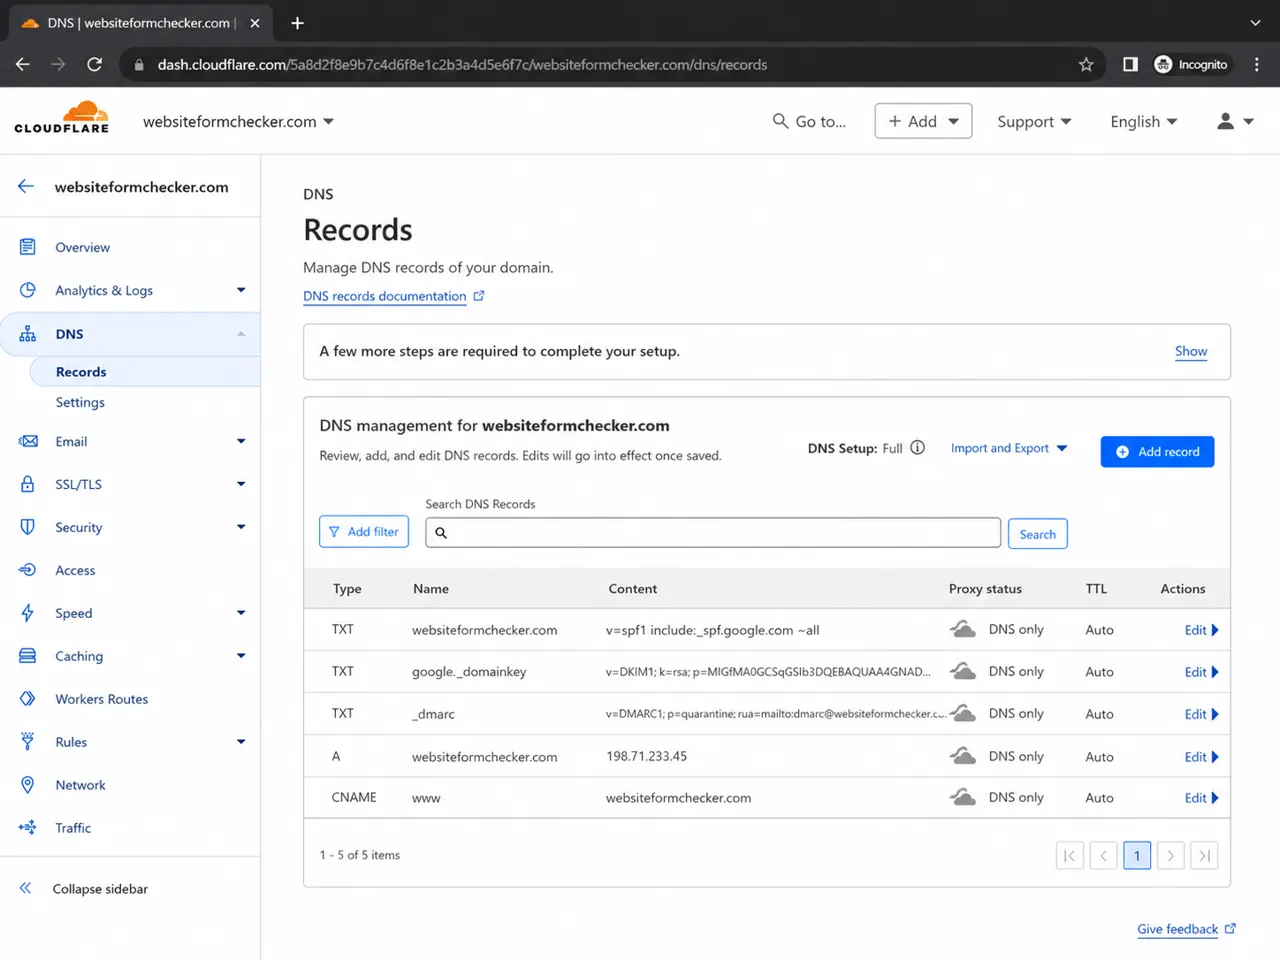Click the proxy cloud icon for the www record
This screenshot has height=960, width=1280.
(962, 797)
